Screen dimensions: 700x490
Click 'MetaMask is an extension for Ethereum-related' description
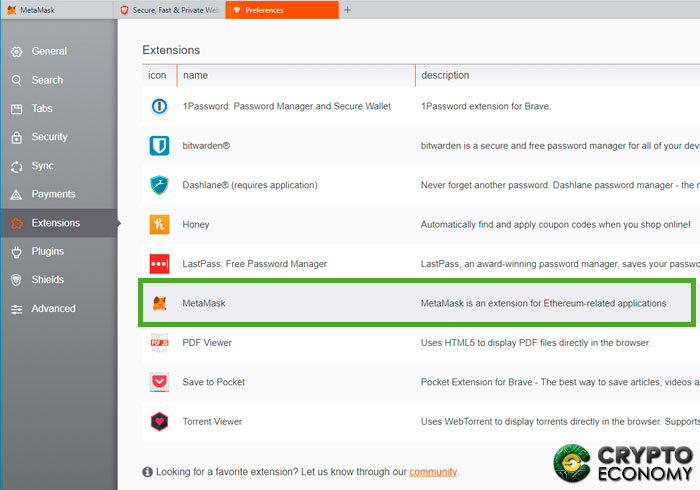point(543,303)
